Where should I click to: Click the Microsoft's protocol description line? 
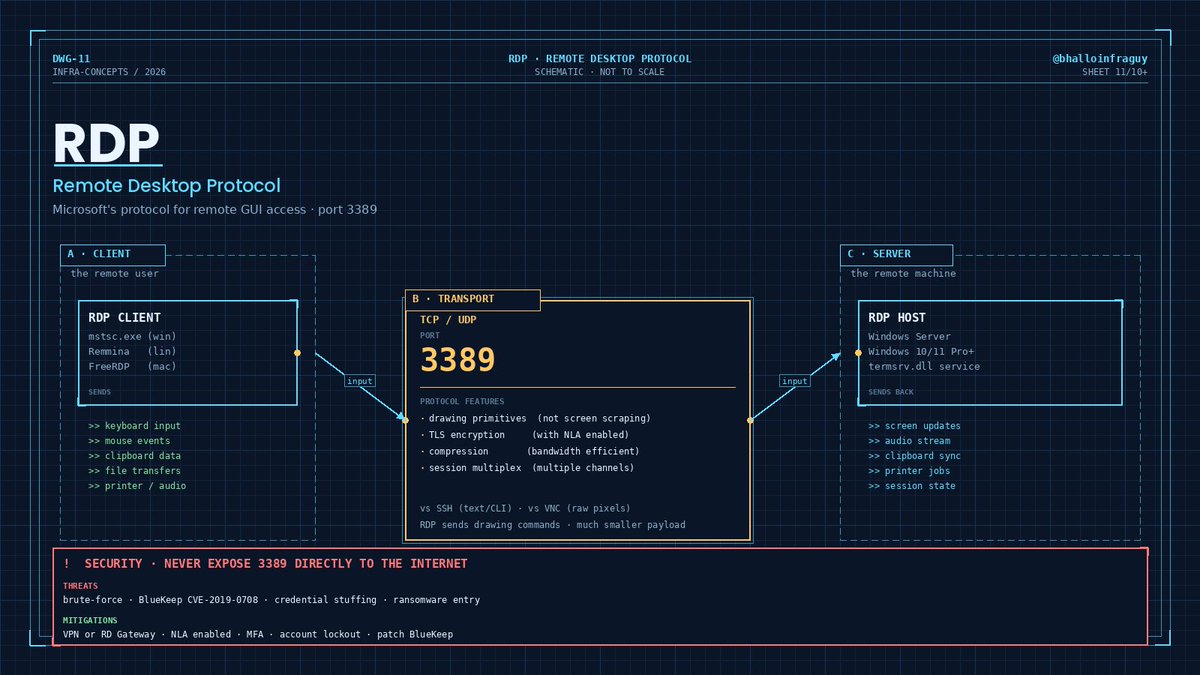click(215, 210)
